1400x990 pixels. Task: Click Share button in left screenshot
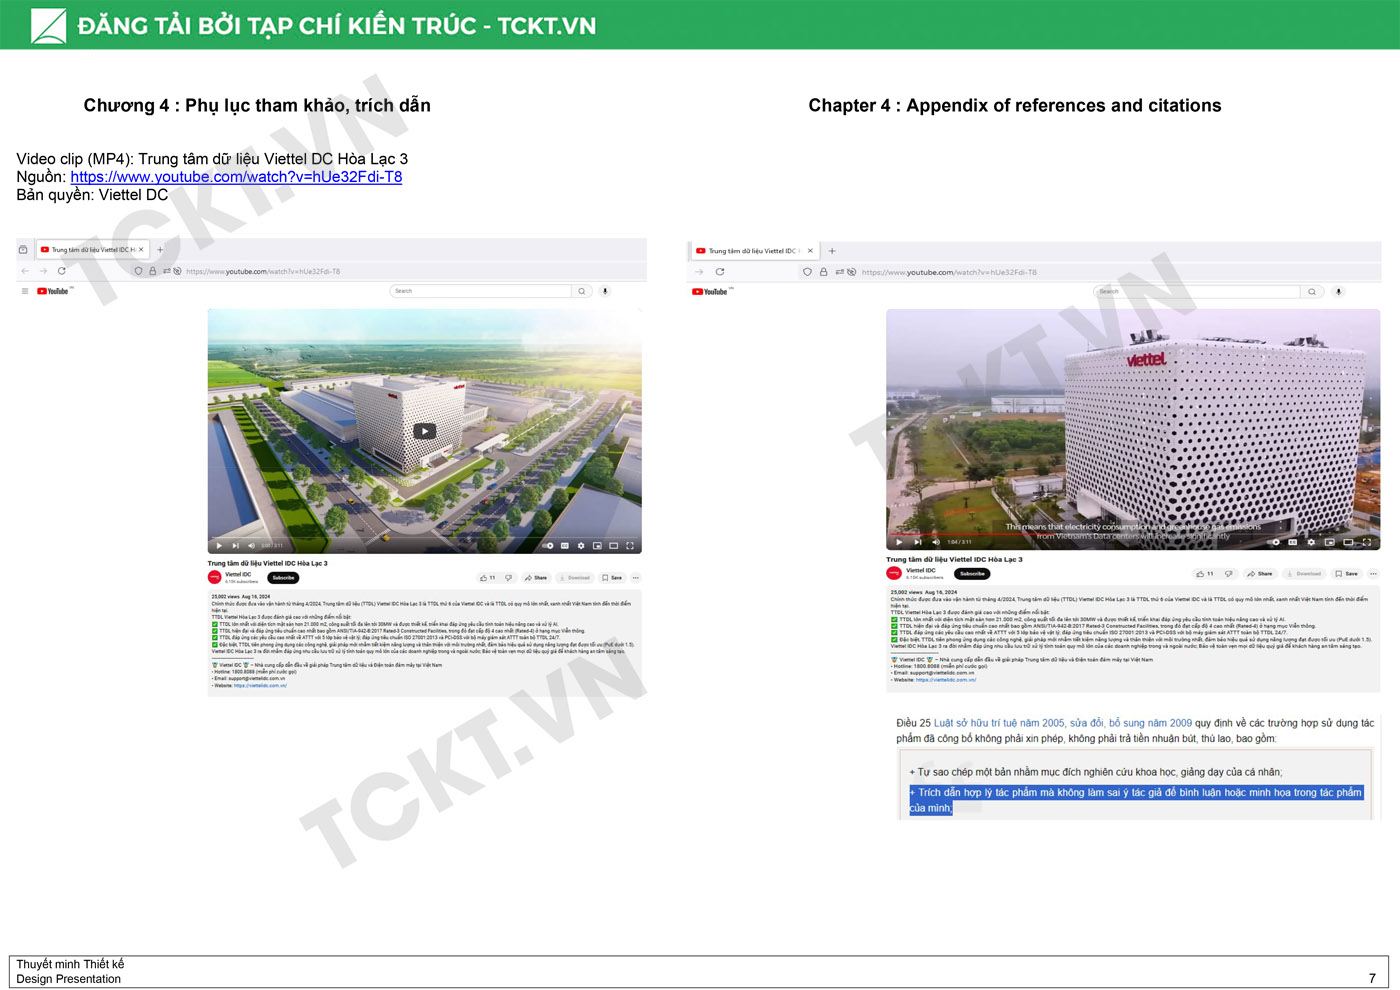click(x=536, y=578)
